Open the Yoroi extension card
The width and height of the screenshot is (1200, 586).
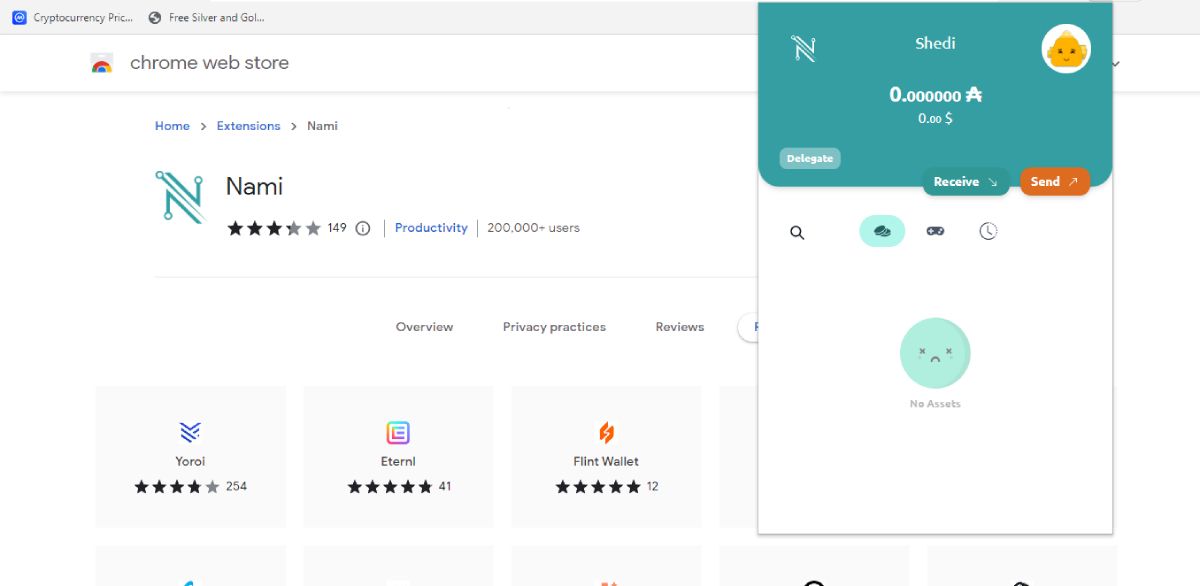[x=191, y=456]
